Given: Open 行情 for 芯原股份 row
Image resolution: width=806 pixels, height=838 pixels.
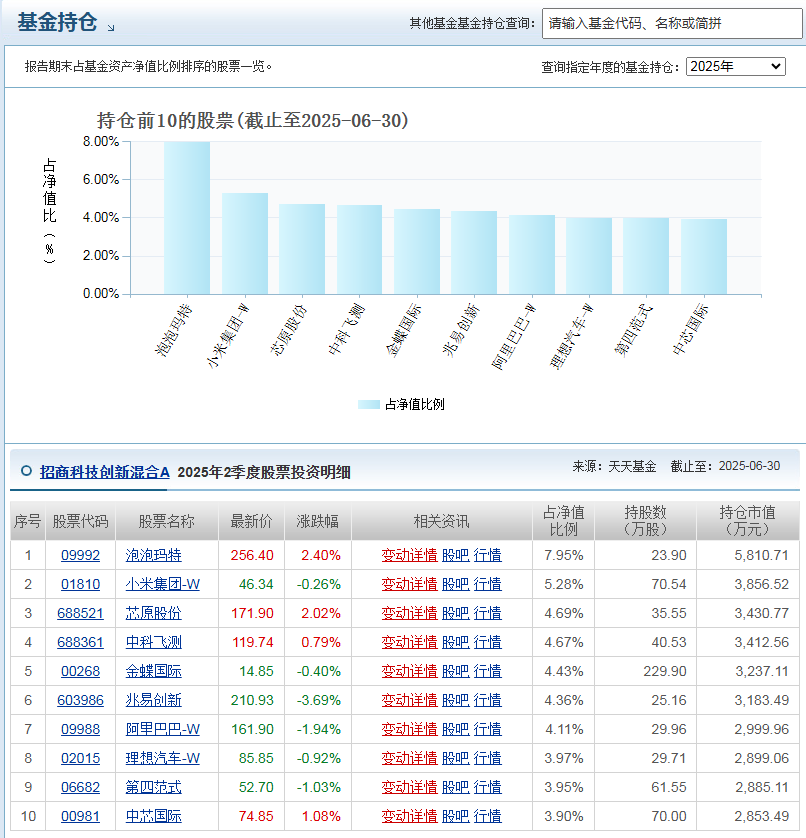Looking at the screenshot, I should (487, 613).
